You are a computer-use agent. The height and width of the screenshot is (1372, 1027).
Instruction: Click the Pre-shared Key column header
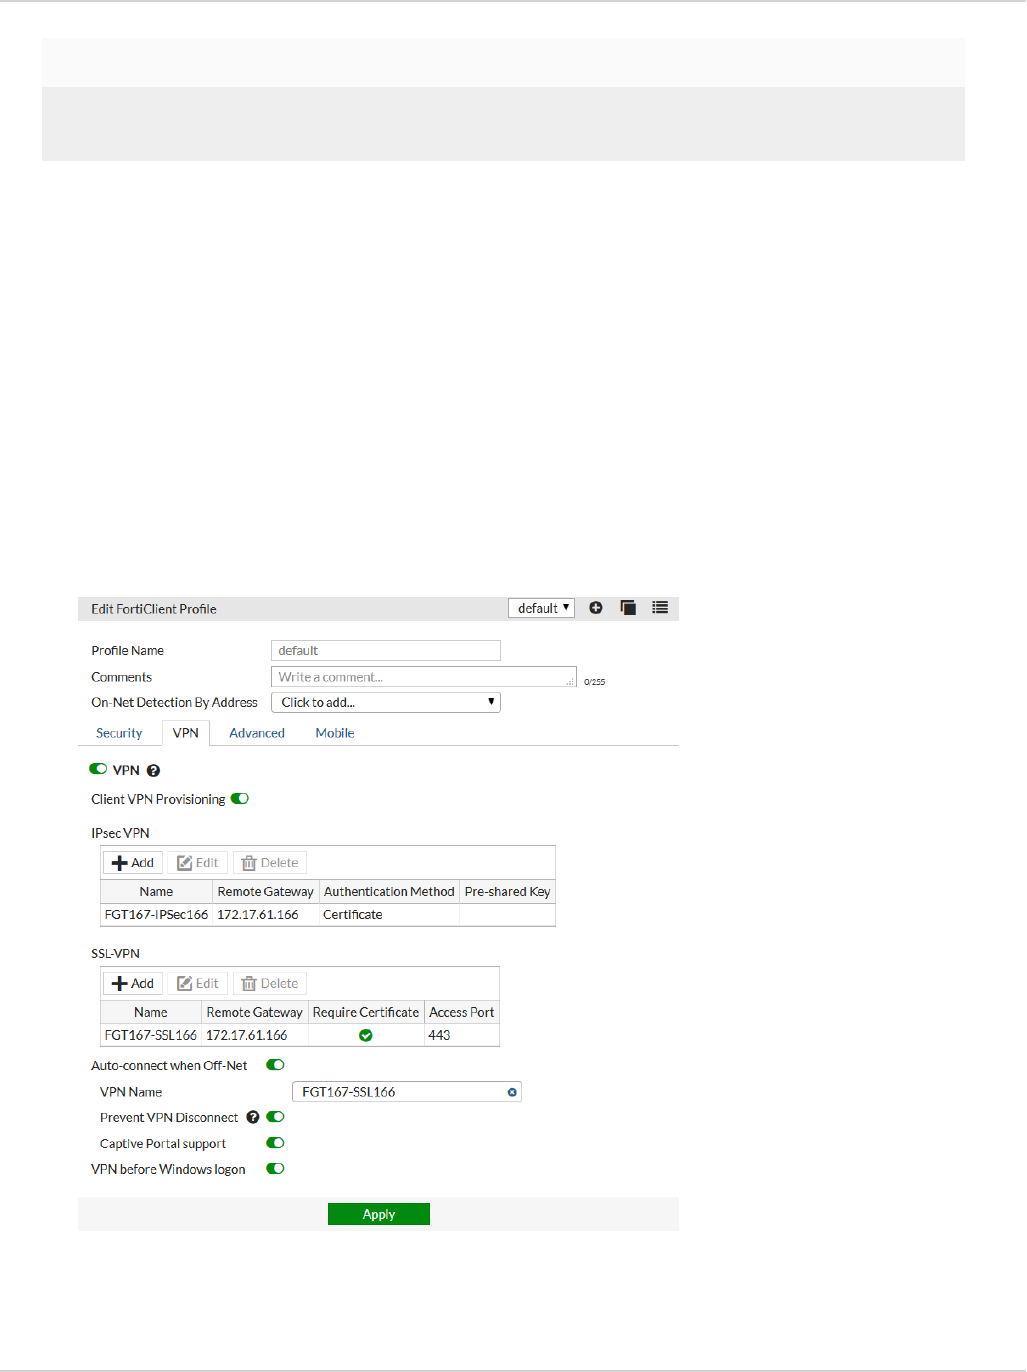[x=507, y=892]
